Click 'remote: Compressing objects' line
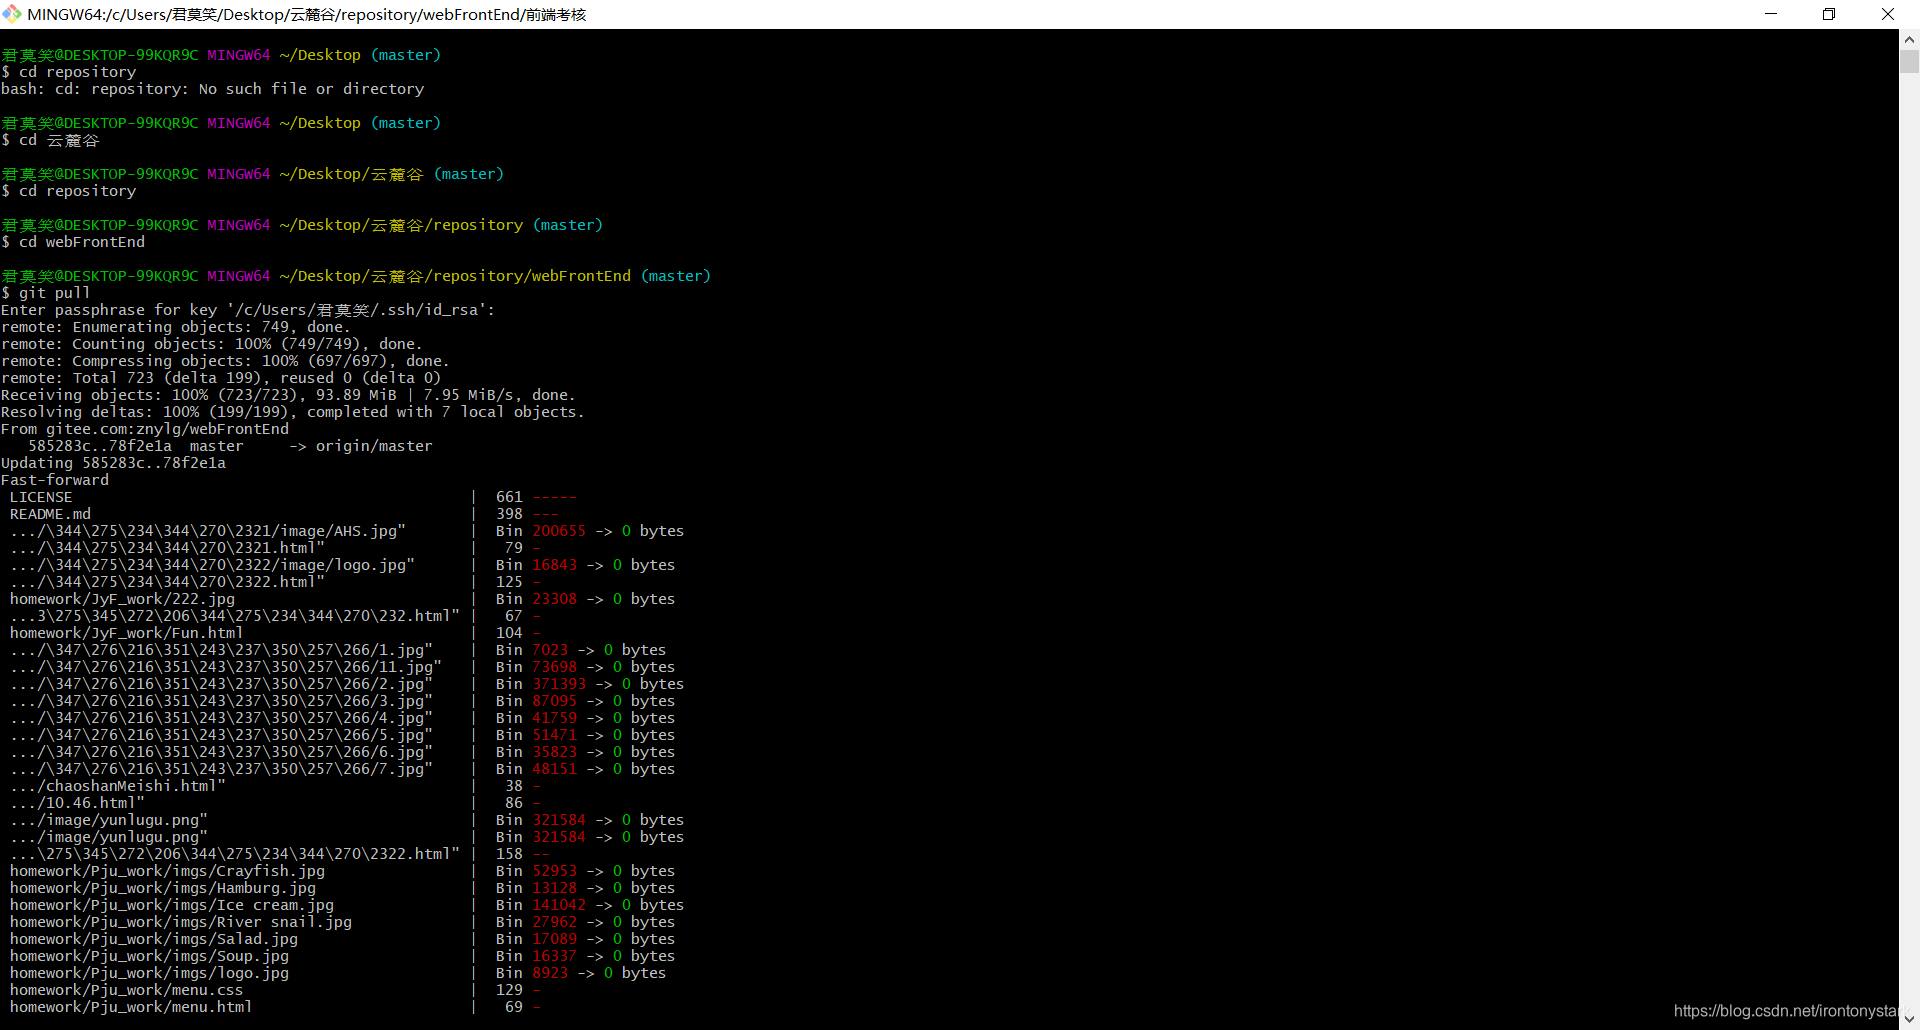Viewport: 1920px width, 1030px height. click(225, 361)
